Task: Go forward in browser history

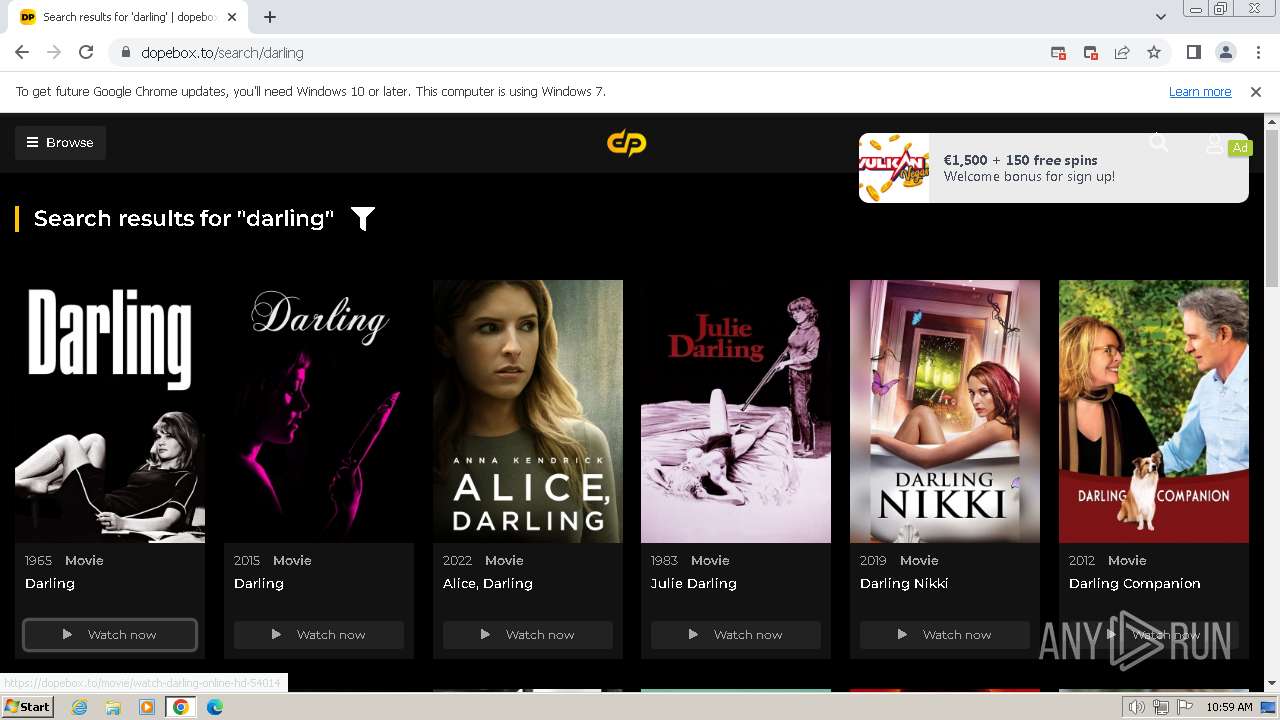Action: (x=54, y=53)
